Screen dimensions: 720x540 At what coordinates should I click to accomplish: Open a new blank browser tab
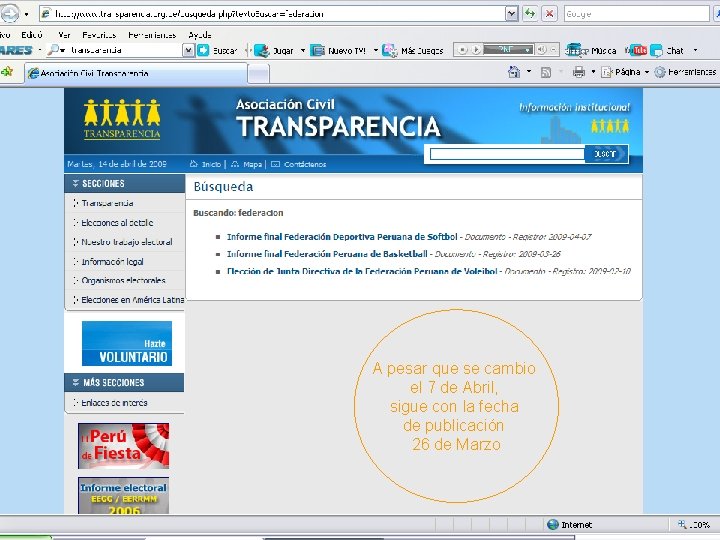(259, 74)
